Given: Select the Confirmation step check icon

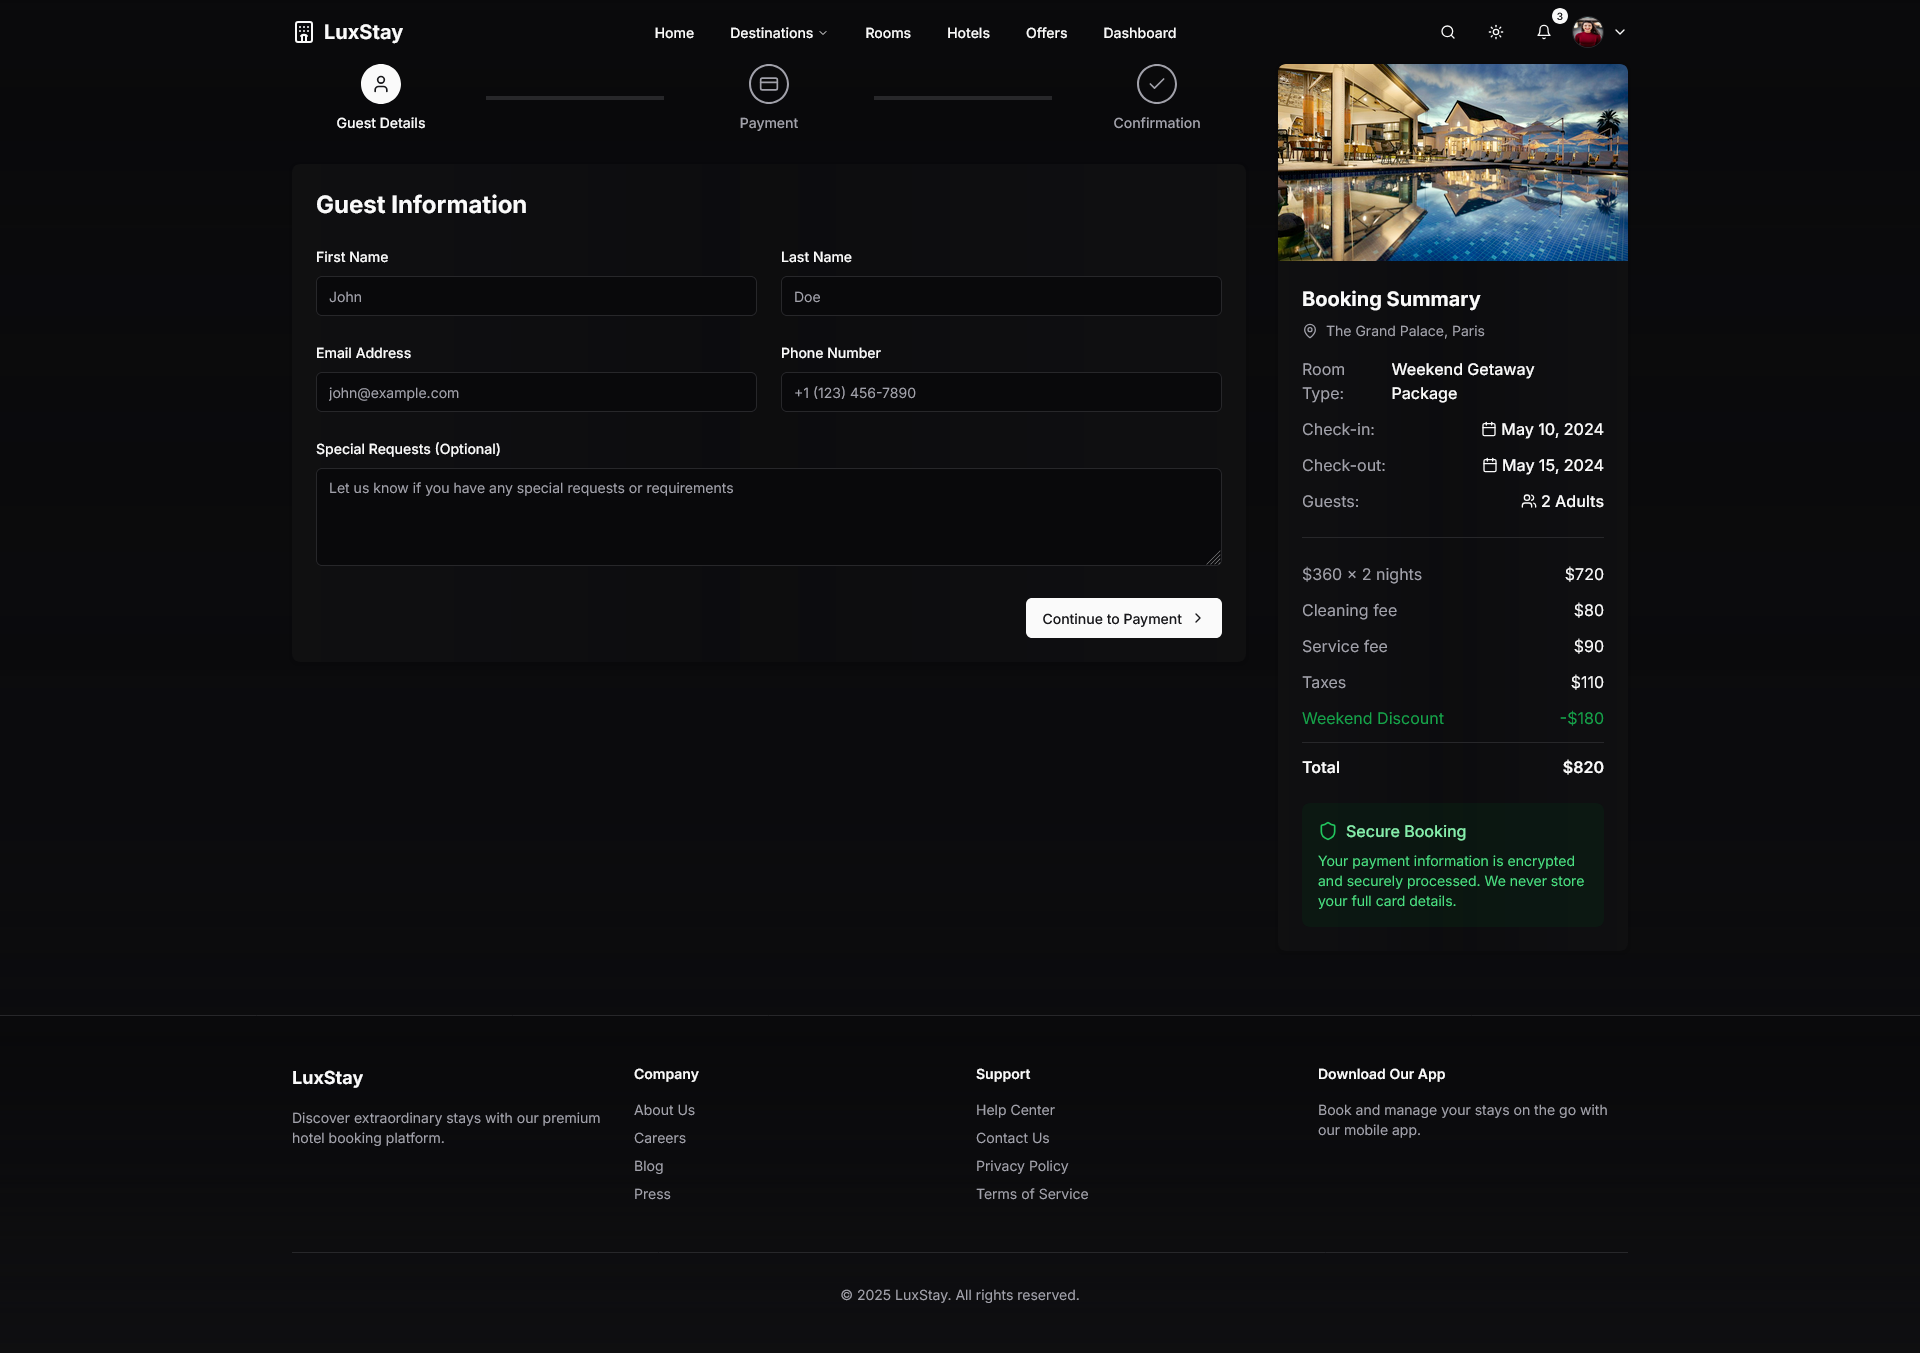Looking at the screenshot, I should coord(1157,84).
